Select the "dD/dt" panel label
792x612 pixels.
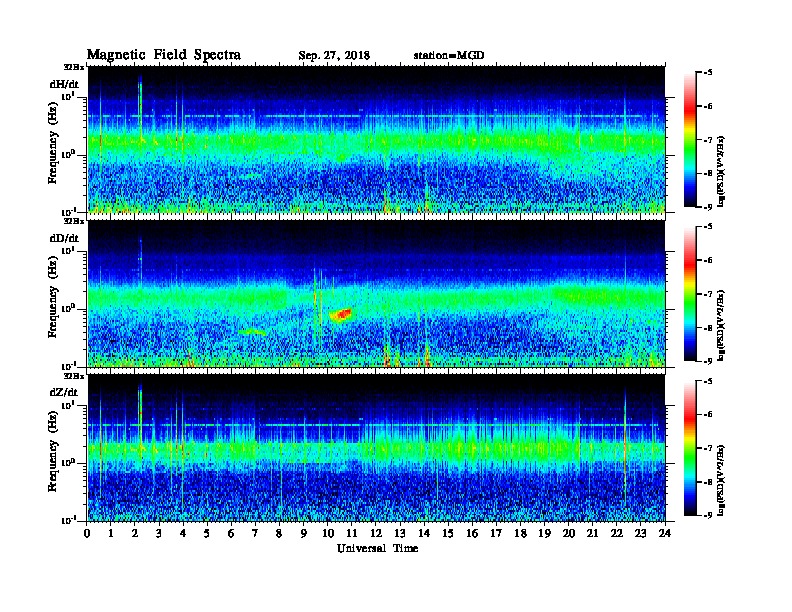click(64, 238)
